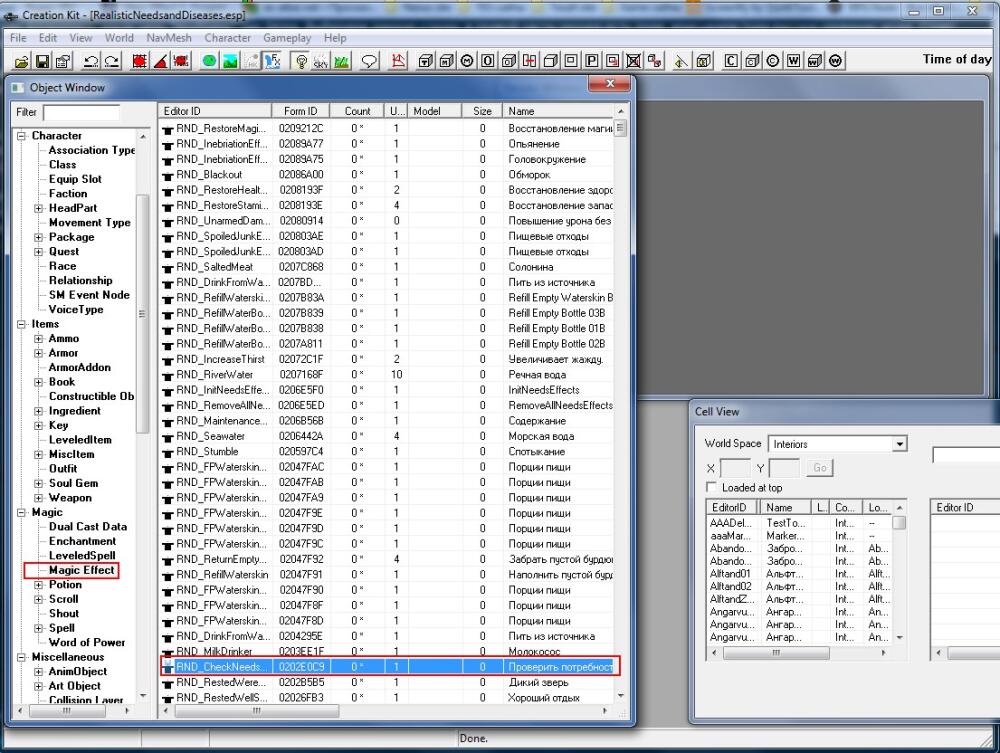Select the RND_Blackout row
Image resolution: width=1000 pixels, height=753 pixels.
(x=386, y=175)
